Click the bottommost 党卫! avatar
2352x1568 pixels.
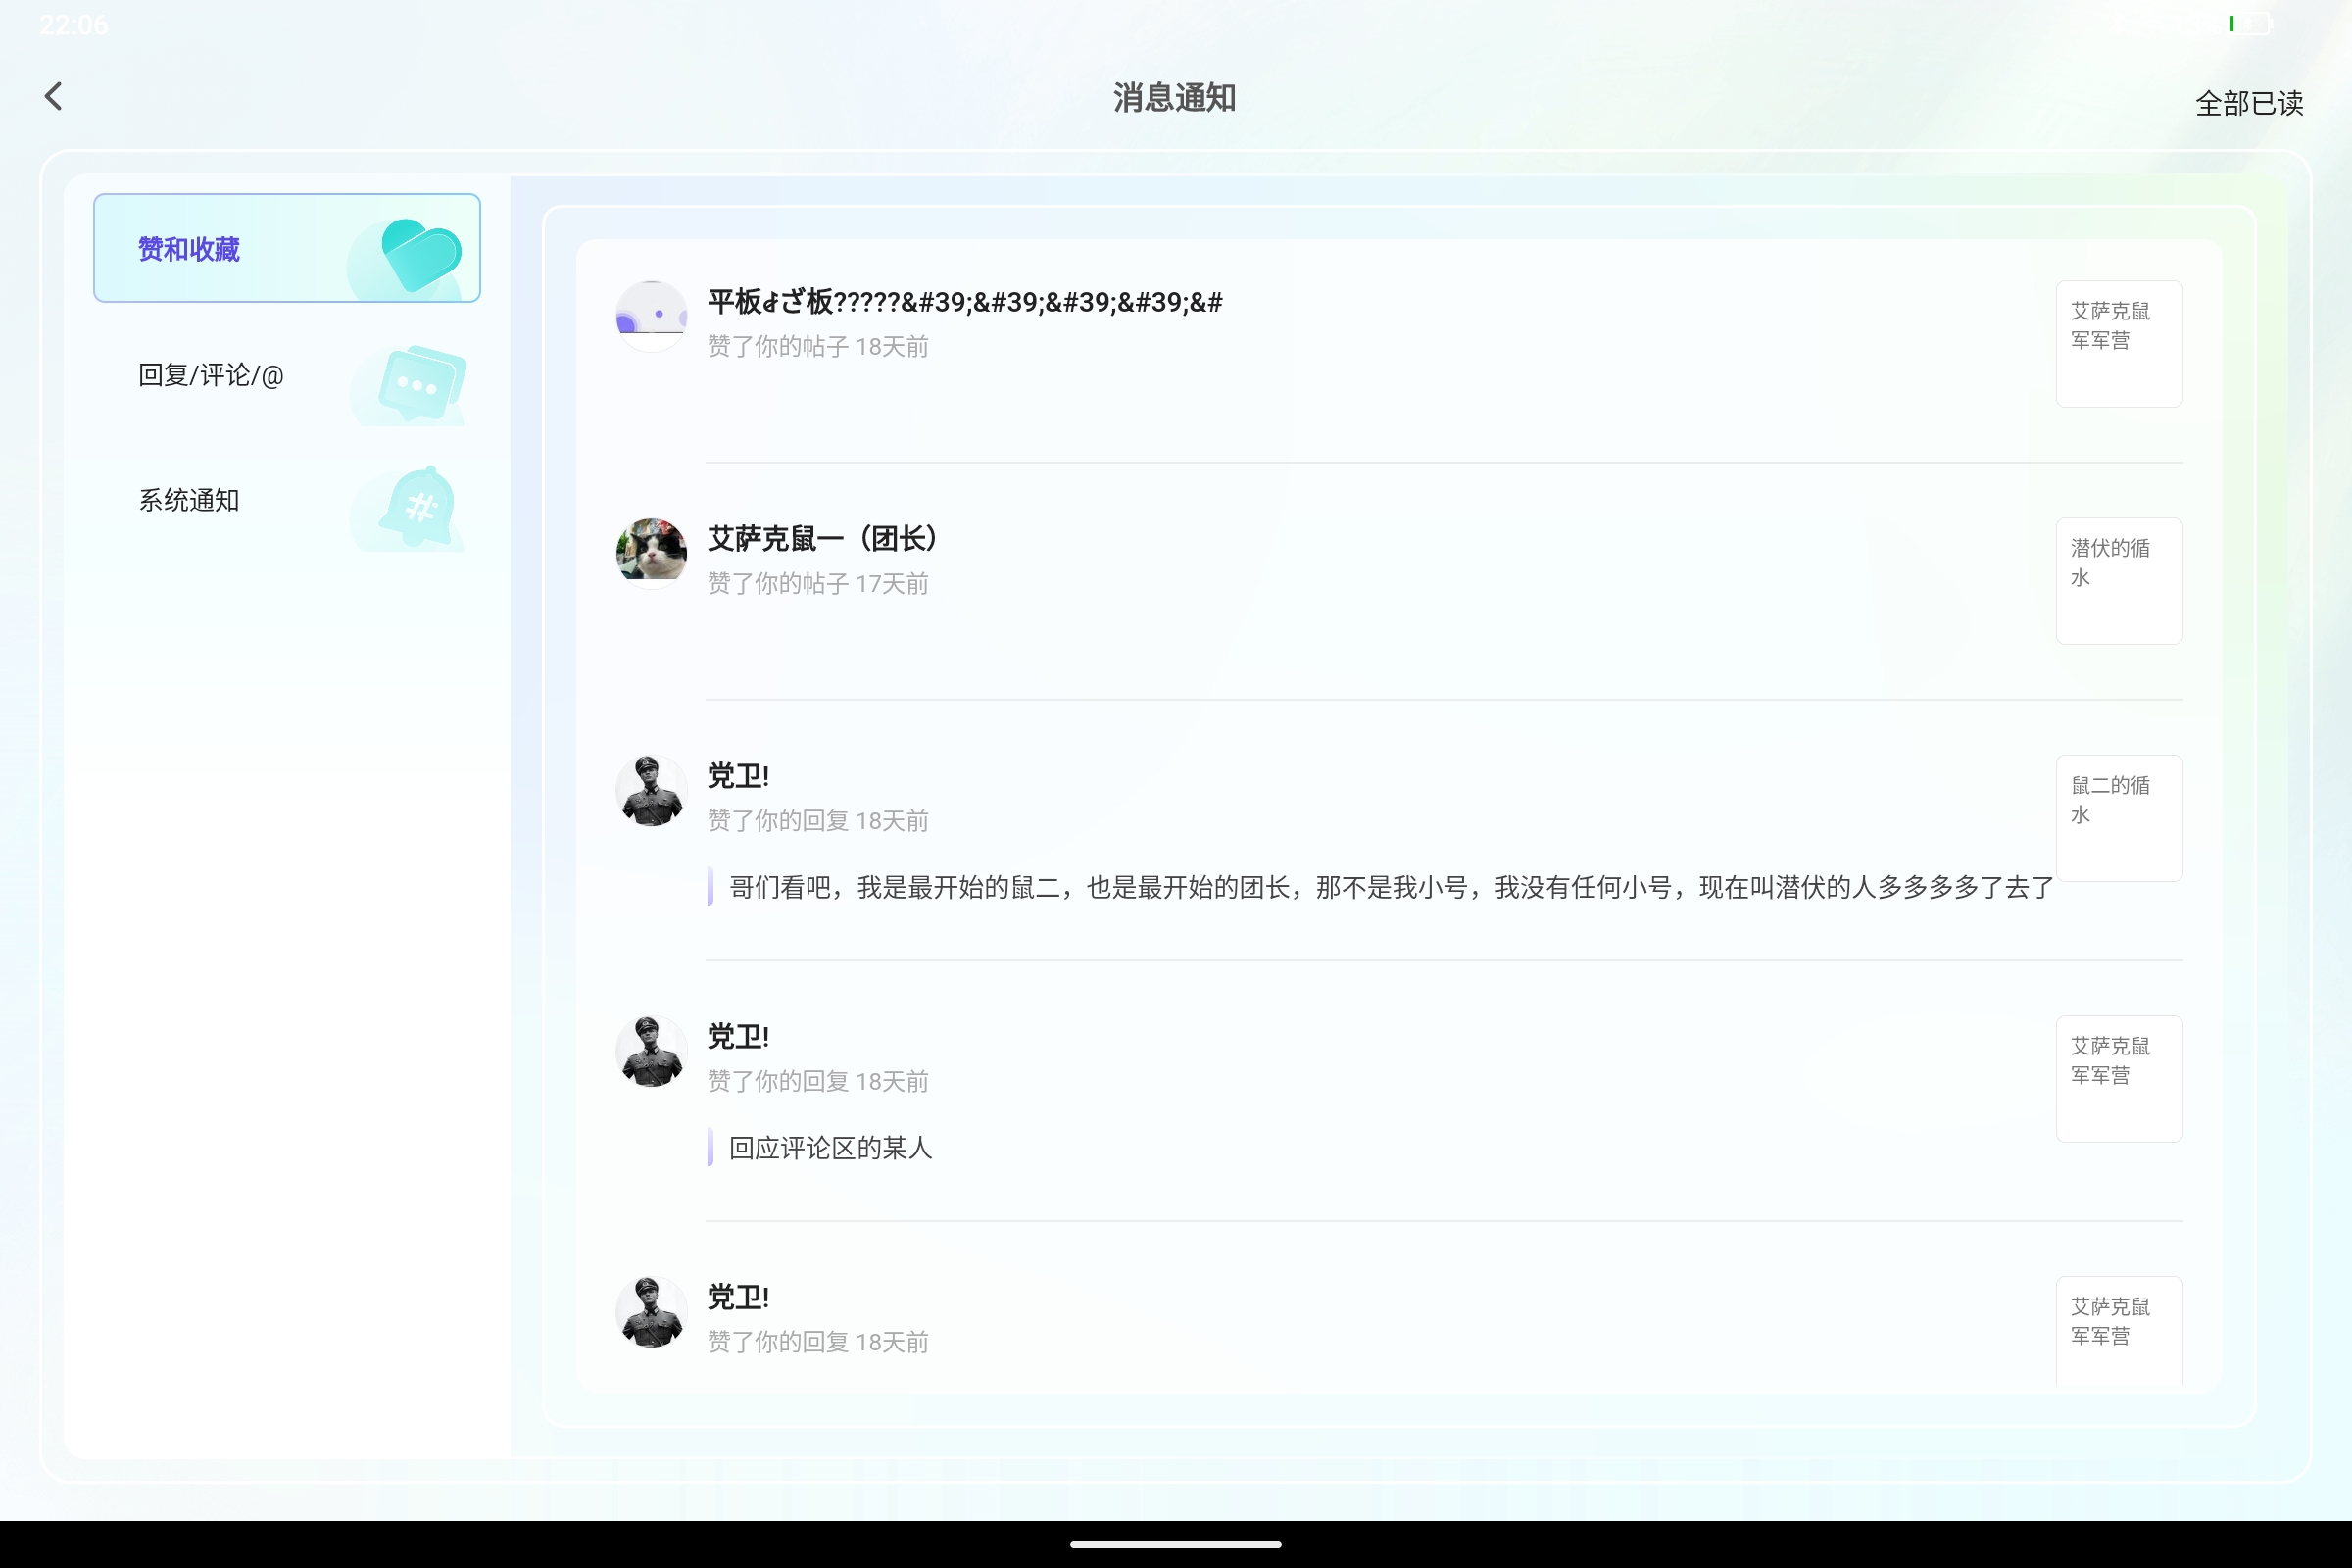click(650, 1312)
